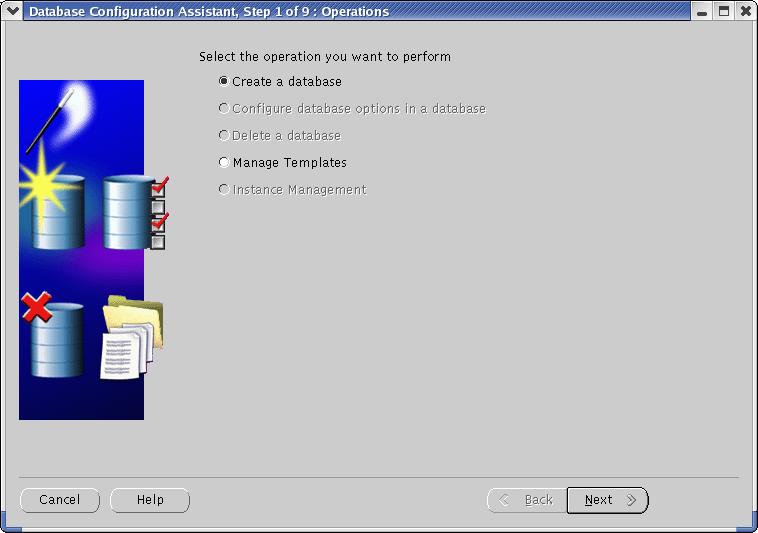Click the folder with documents icon

click(130, 338)
